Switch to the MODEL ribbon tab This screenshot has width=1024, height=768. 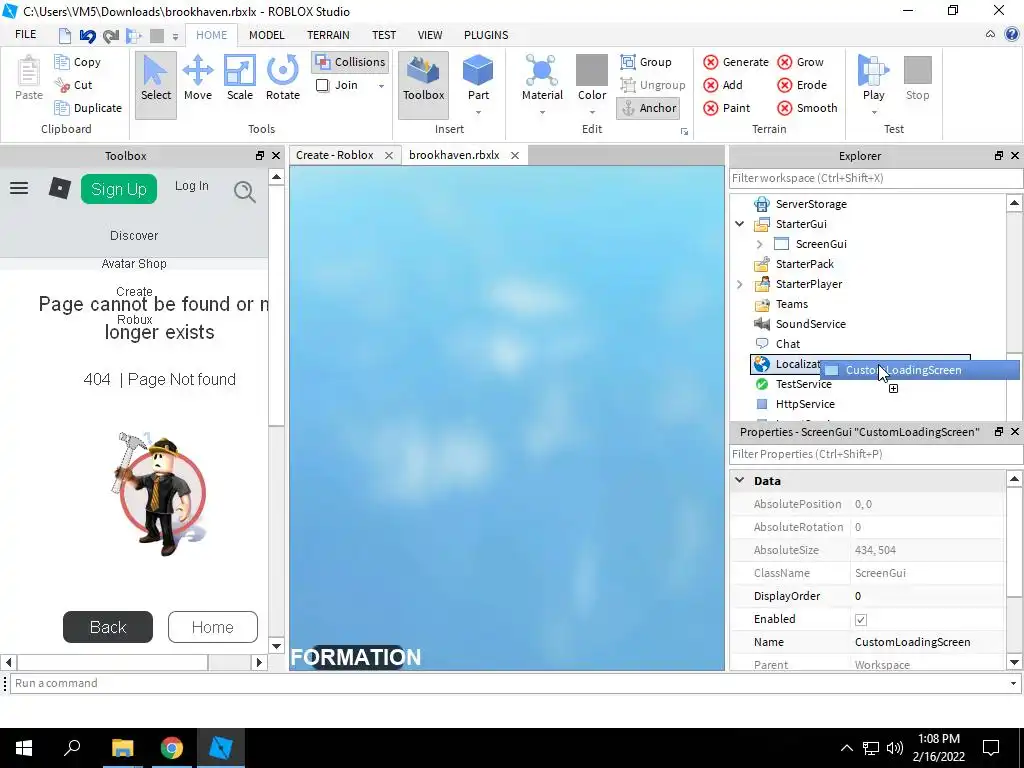point(266,35)
